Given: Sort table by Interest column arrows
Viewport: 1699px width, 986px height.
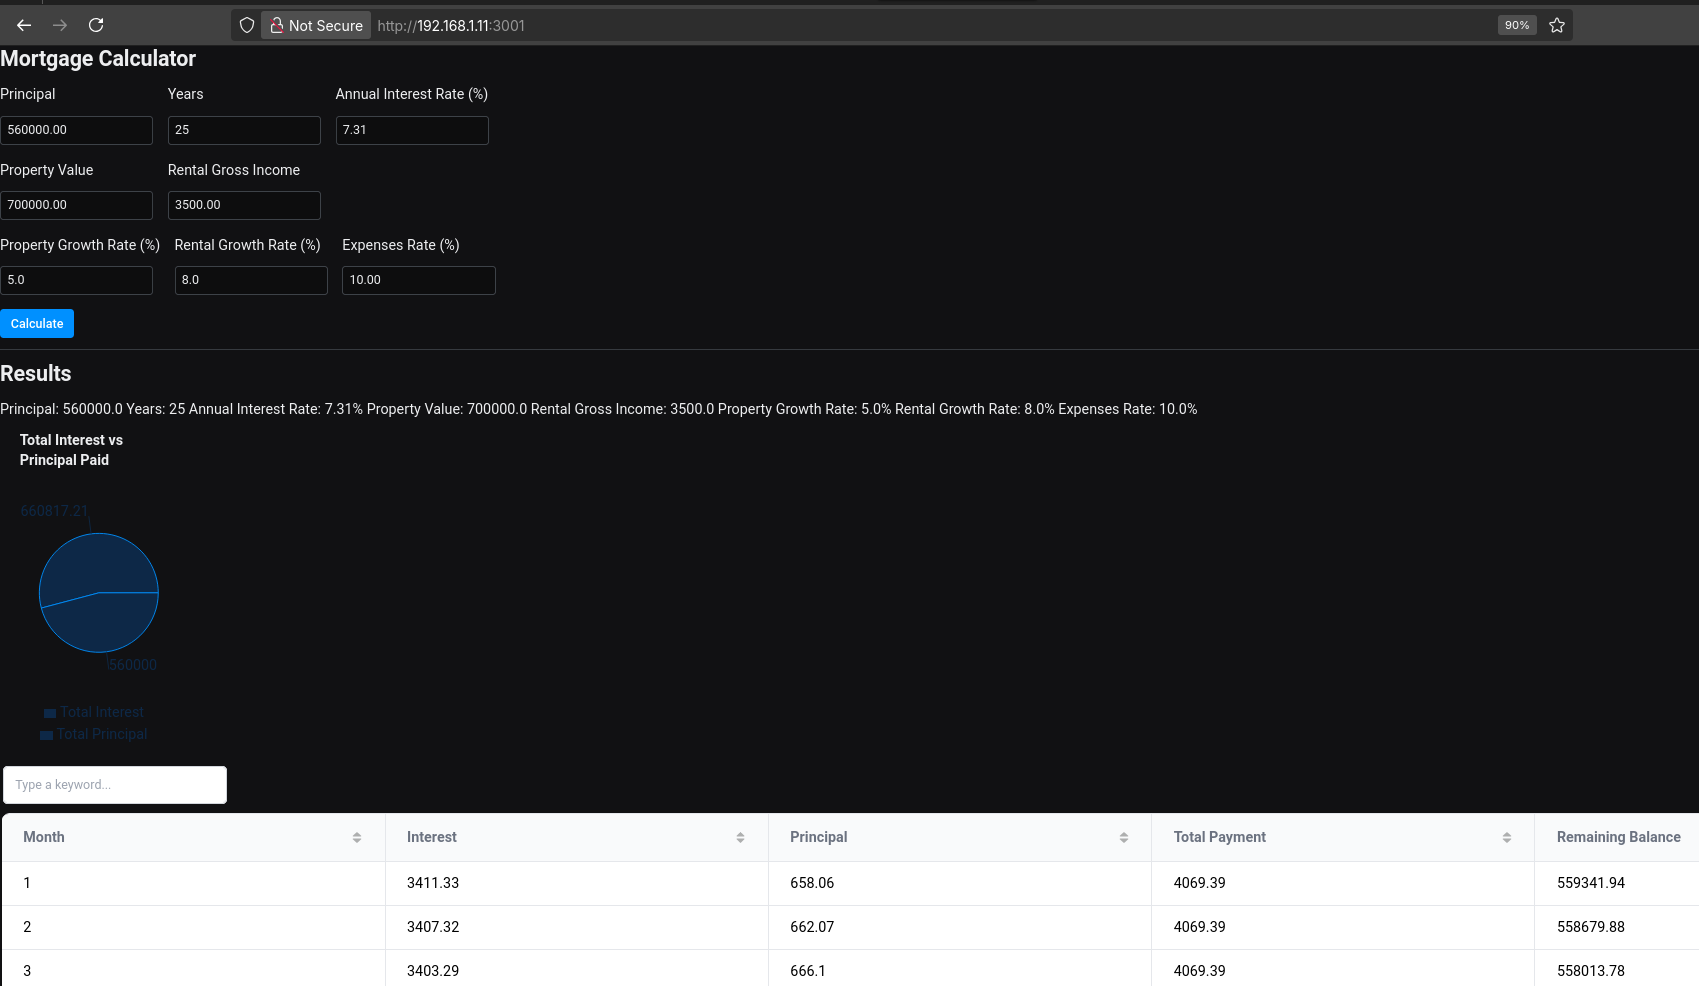Looking at the screenshot, I should click(740, 838).
